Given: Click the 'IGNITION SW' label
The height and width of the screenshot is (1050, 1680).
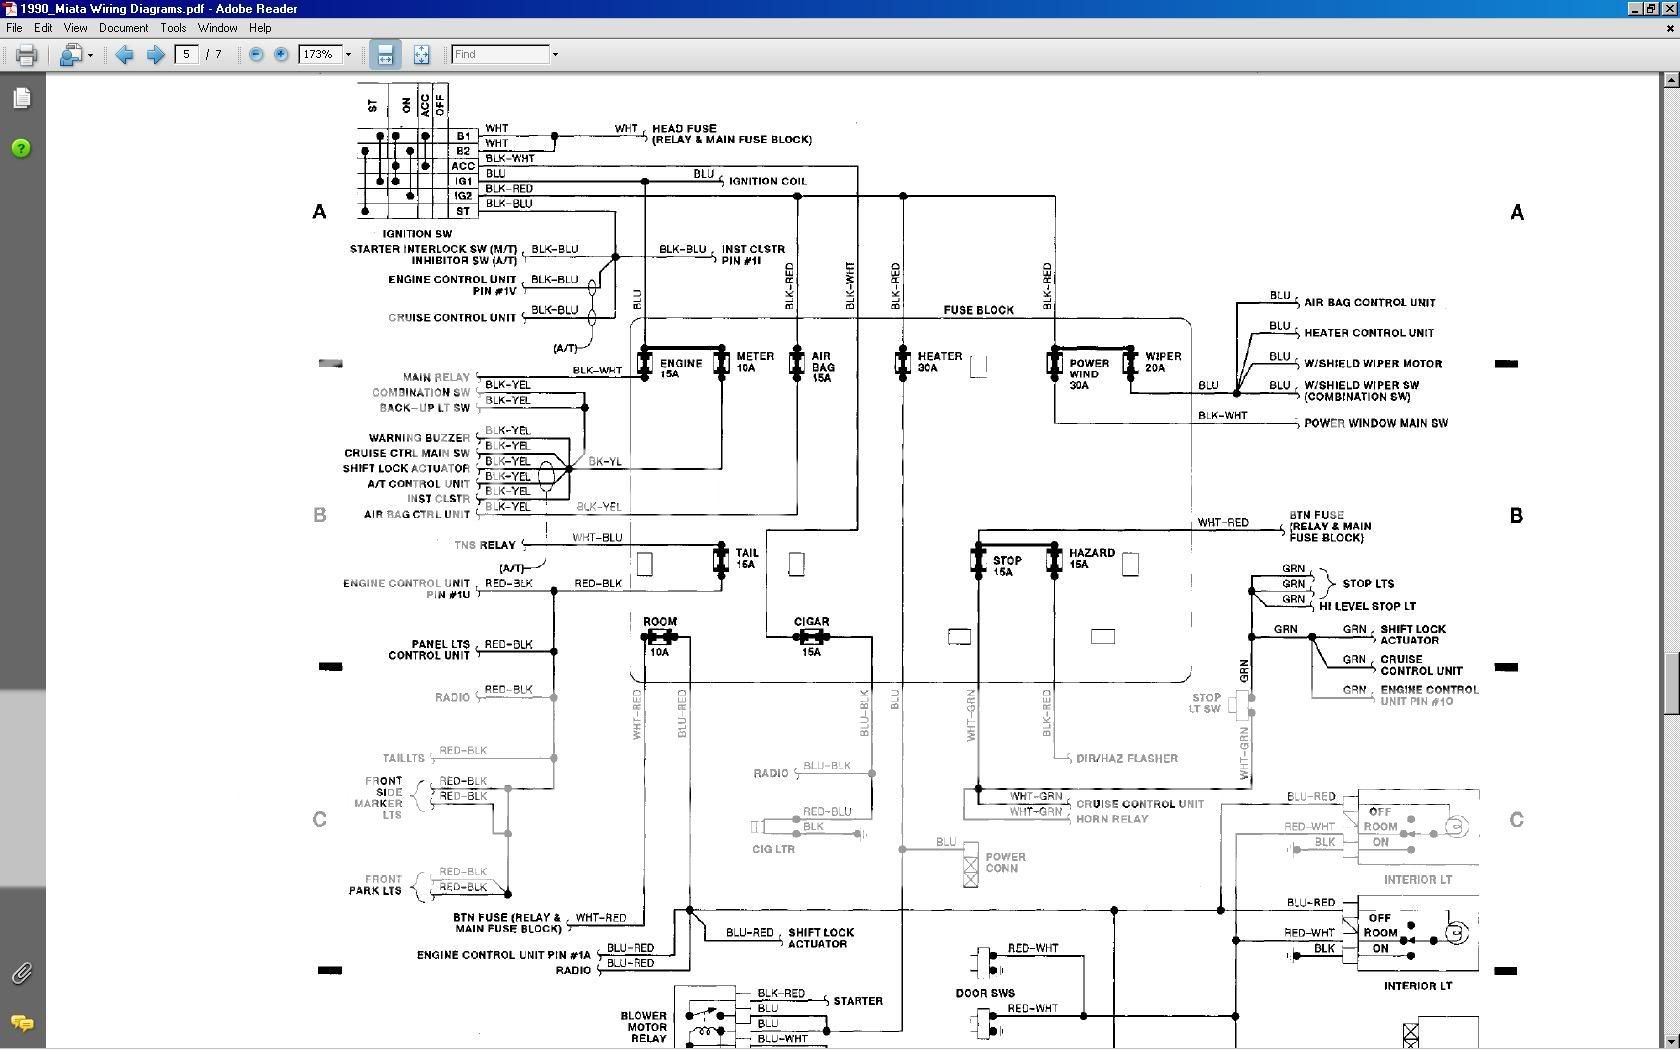Looking at the screenshot, I should point(417,234).
